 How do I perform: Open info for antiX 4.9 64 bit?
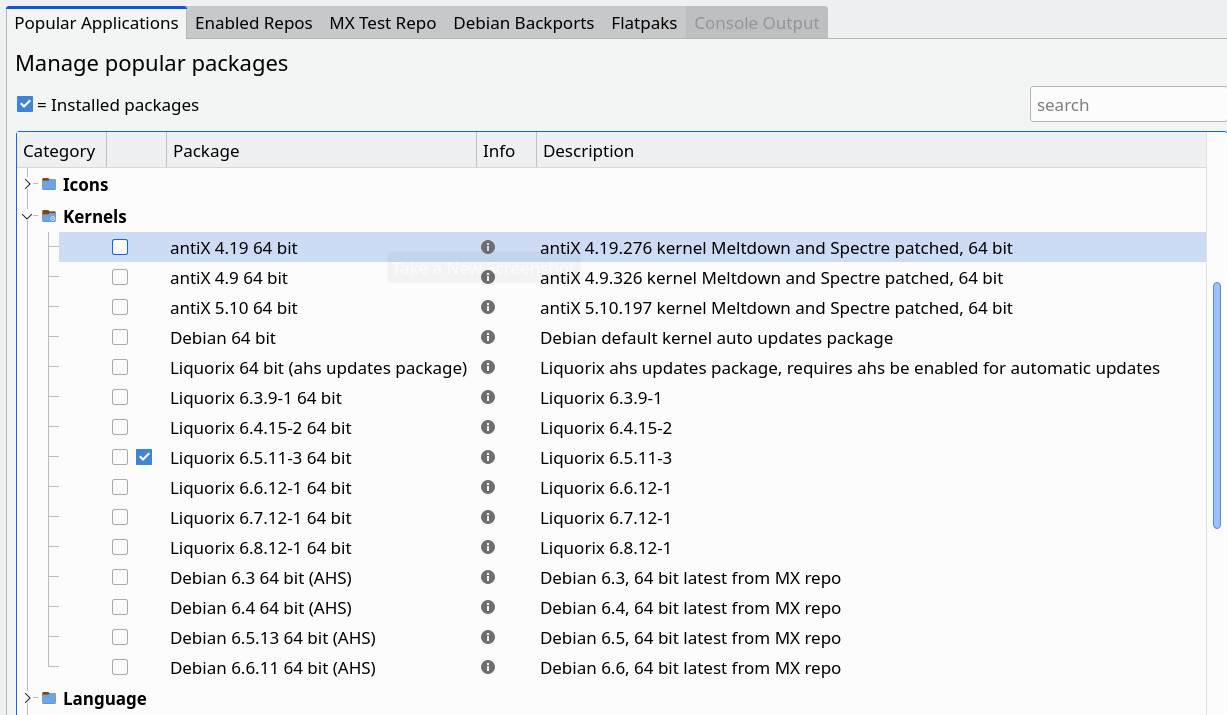click(488, 277)
